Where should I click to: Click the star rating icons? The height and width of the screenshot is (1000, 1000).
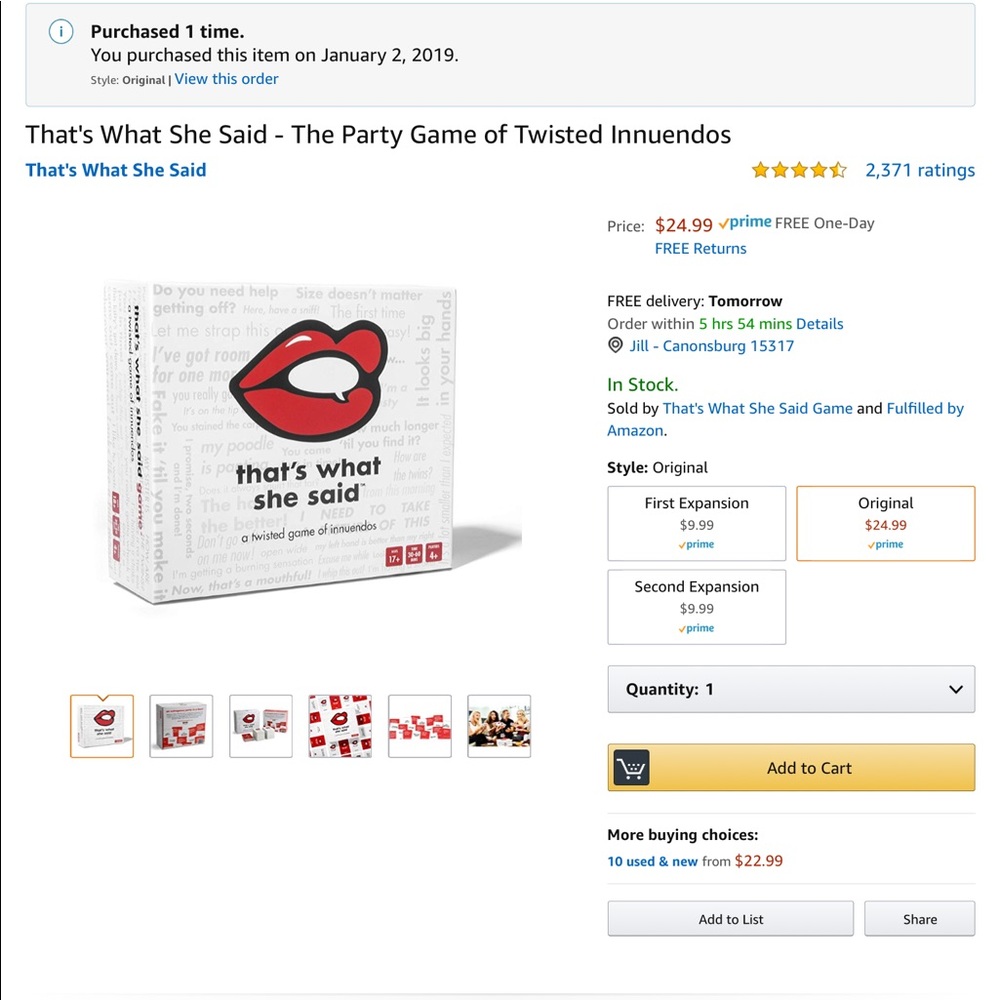[x=799, y=170]
